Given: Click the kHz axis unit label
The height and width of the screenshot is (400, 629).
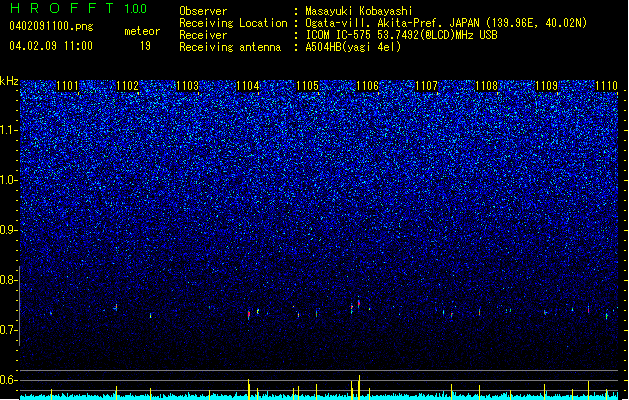Looking at the screenshot, I should 9,81.
